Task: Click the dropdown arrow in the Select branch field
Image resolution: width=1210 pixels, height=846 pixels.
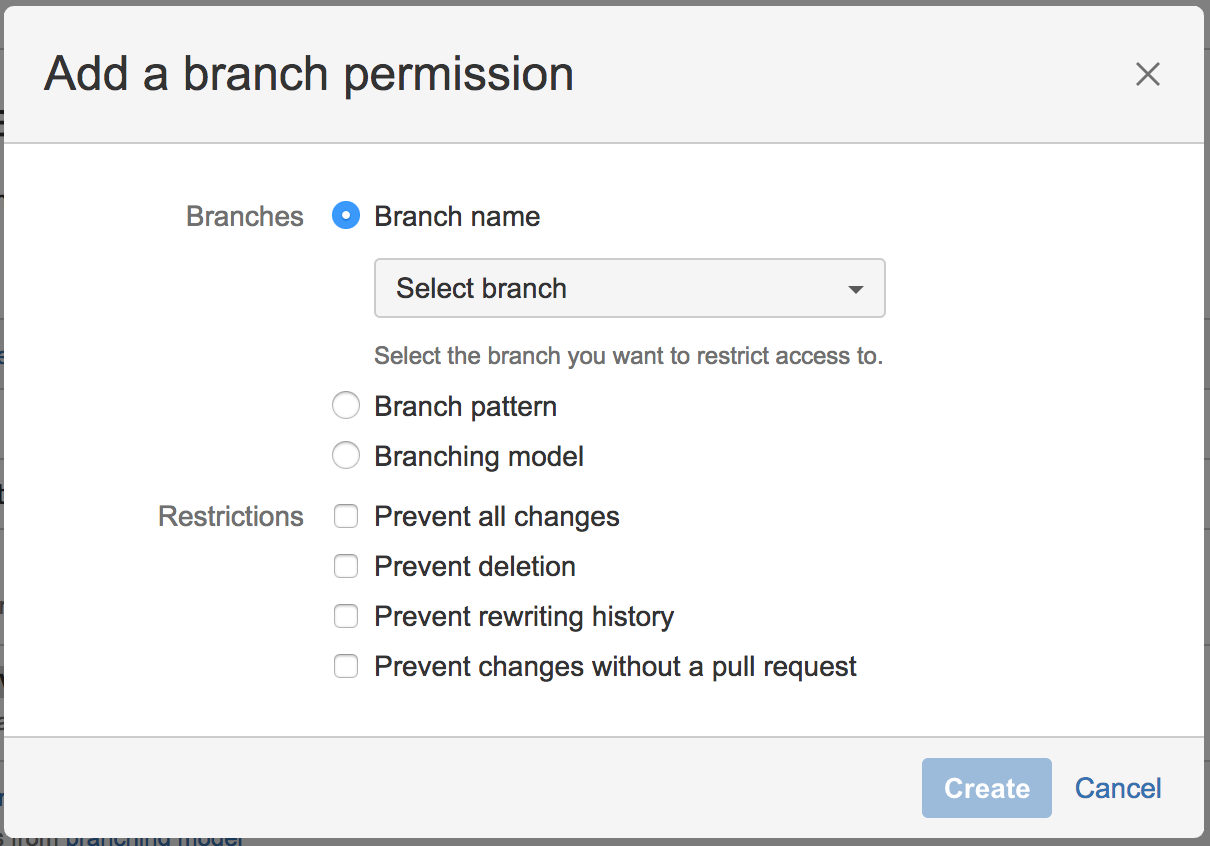Action: (855, 289)
